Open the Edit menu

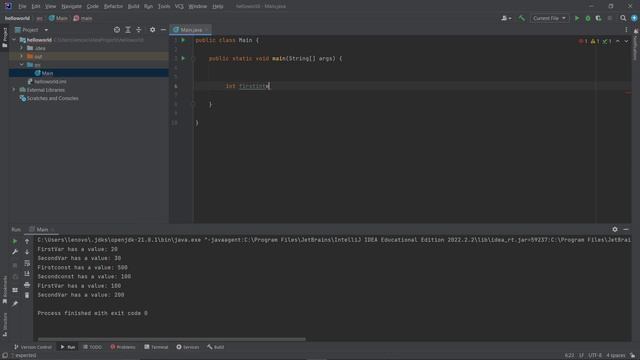(x=36, y=7)
